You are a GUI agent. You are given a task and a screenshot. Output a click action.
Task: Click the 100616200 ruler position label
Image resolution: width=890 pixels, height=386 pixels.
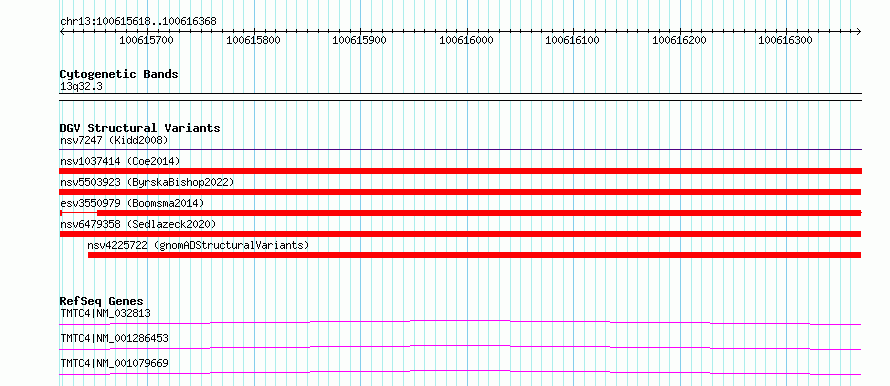pyautogui.click(x=679, y=40)
